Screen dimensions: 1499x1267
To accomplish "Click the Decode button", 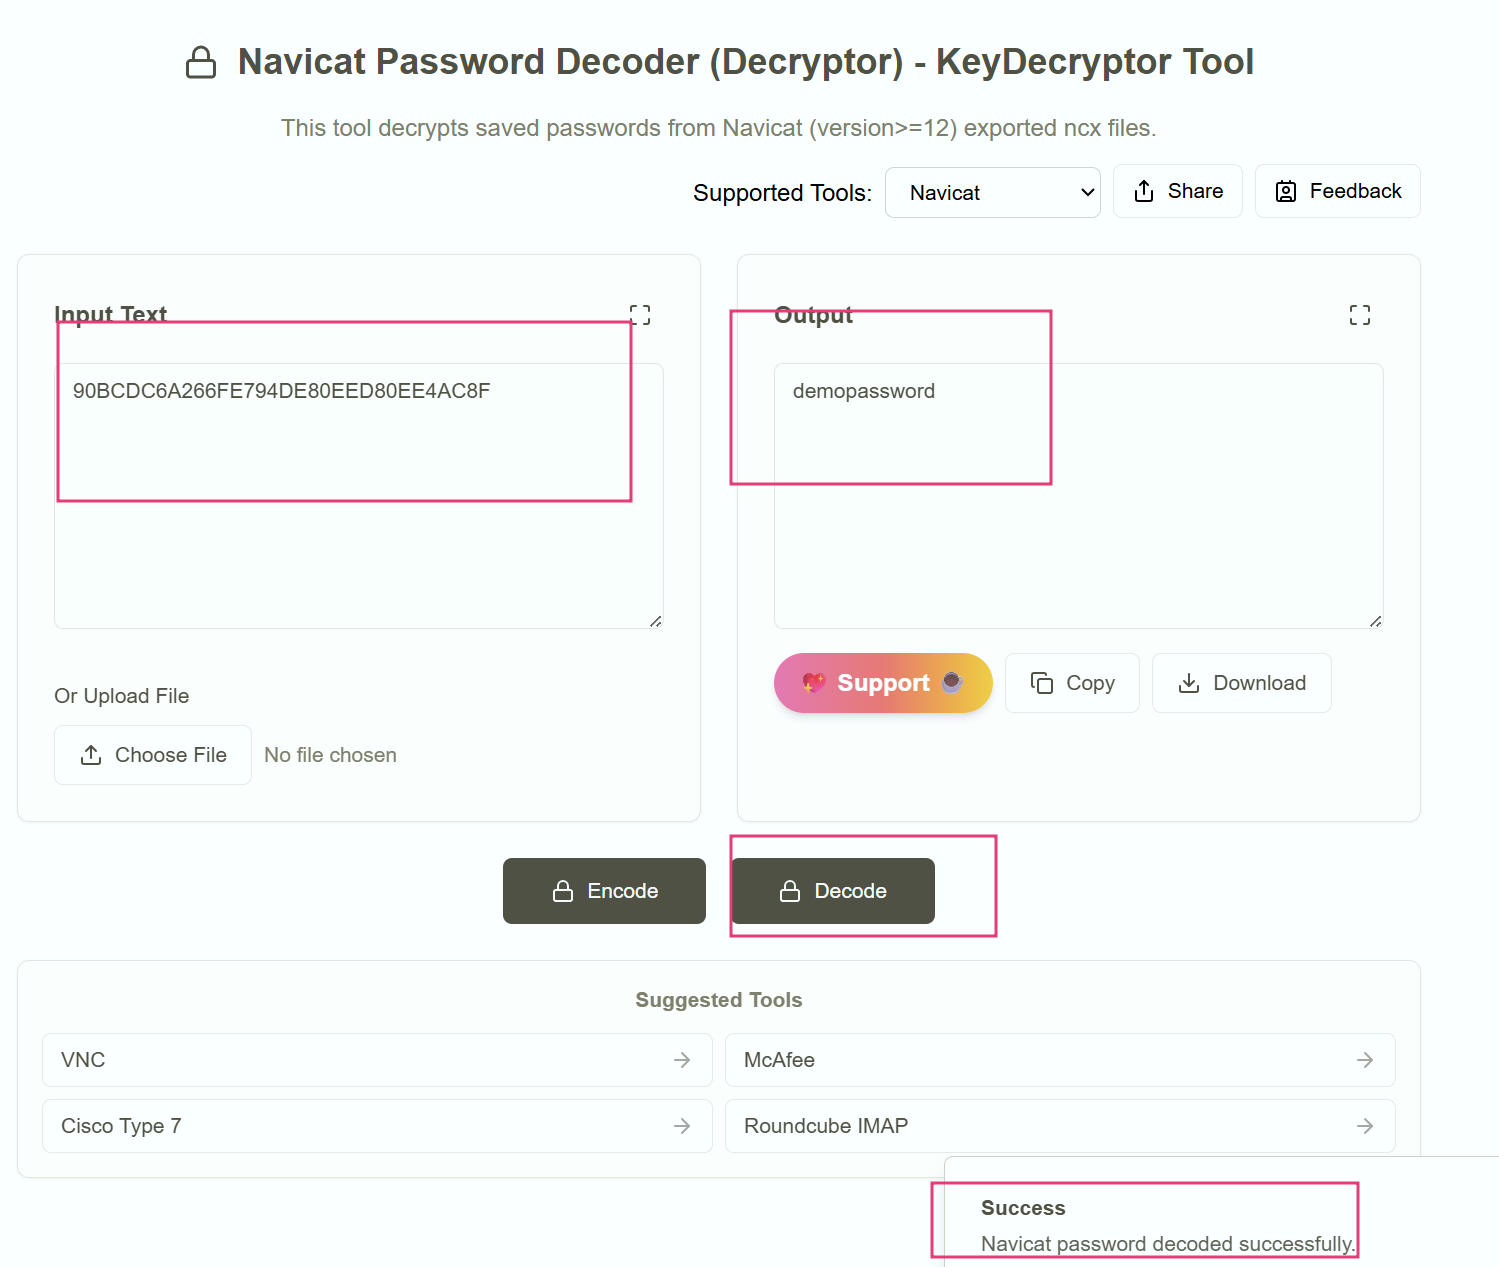I will pos(832,891).
